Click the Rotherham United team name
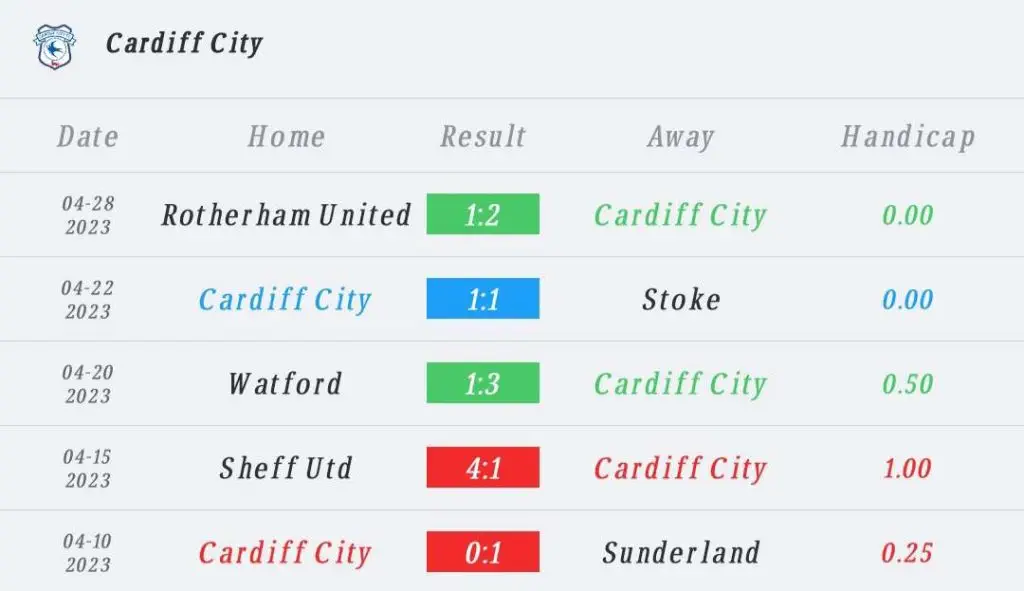 (287, 215)
